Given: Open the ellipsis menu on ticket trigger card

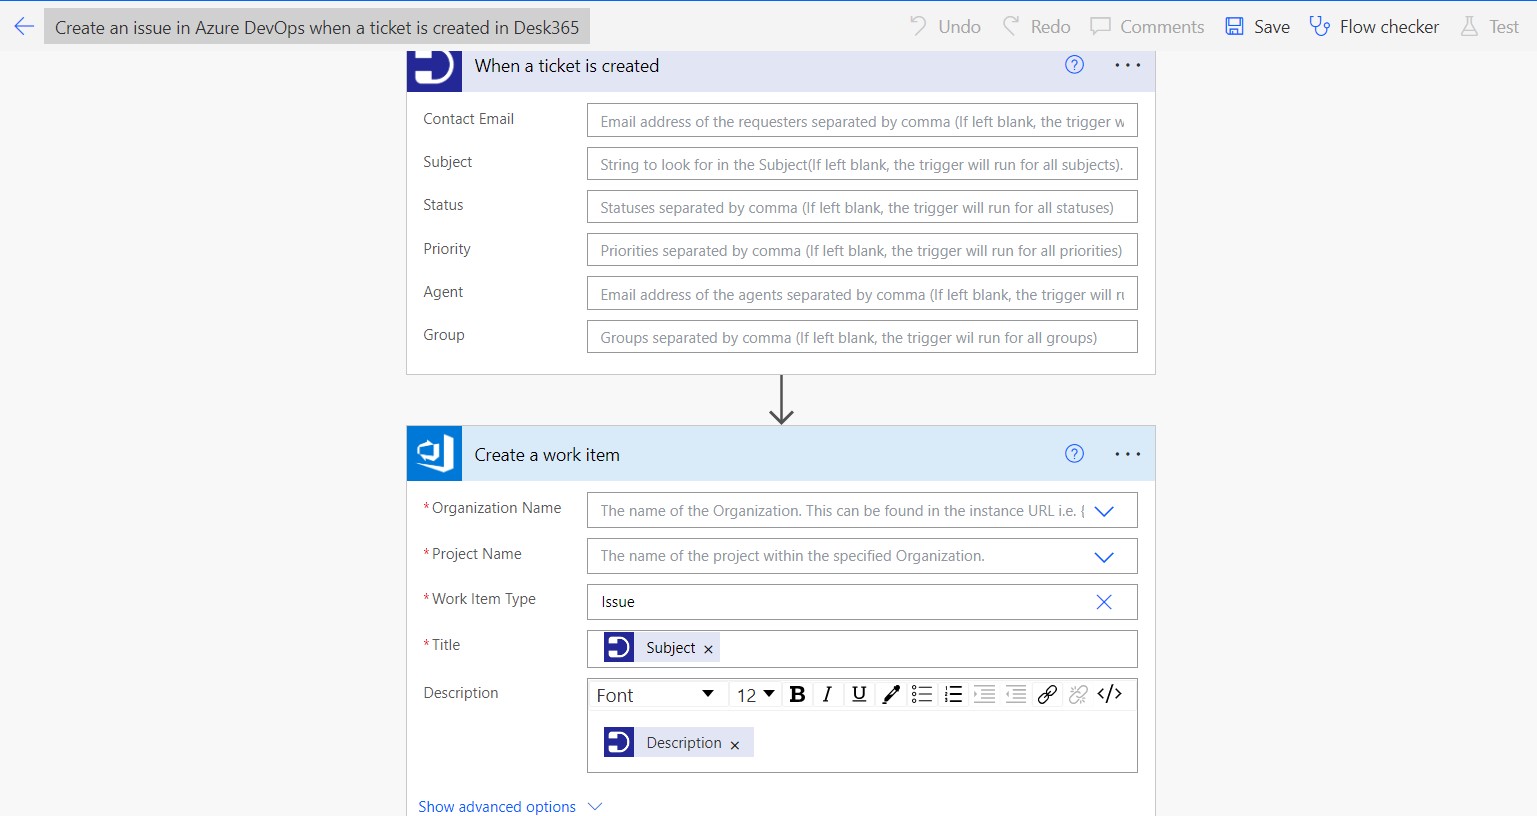Looking at the screenshot, I should (1127, 64).
